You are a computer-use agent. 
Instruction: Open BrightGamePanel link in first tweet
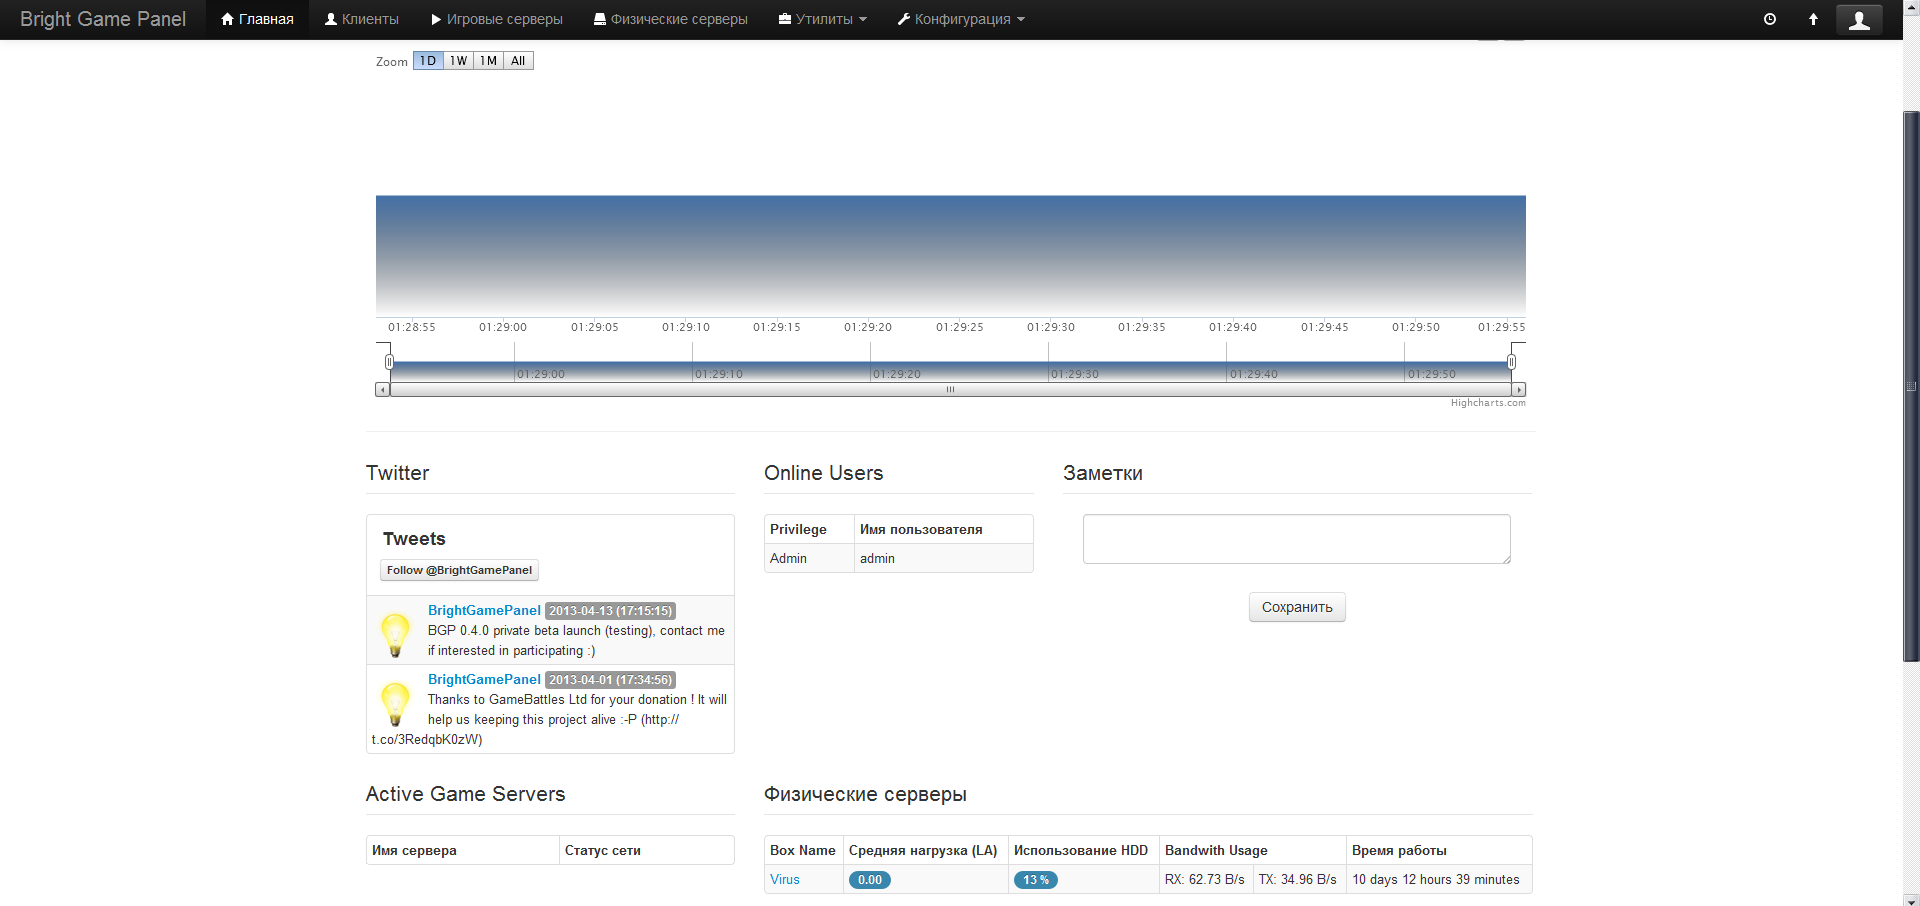click(x=484, y=610)
